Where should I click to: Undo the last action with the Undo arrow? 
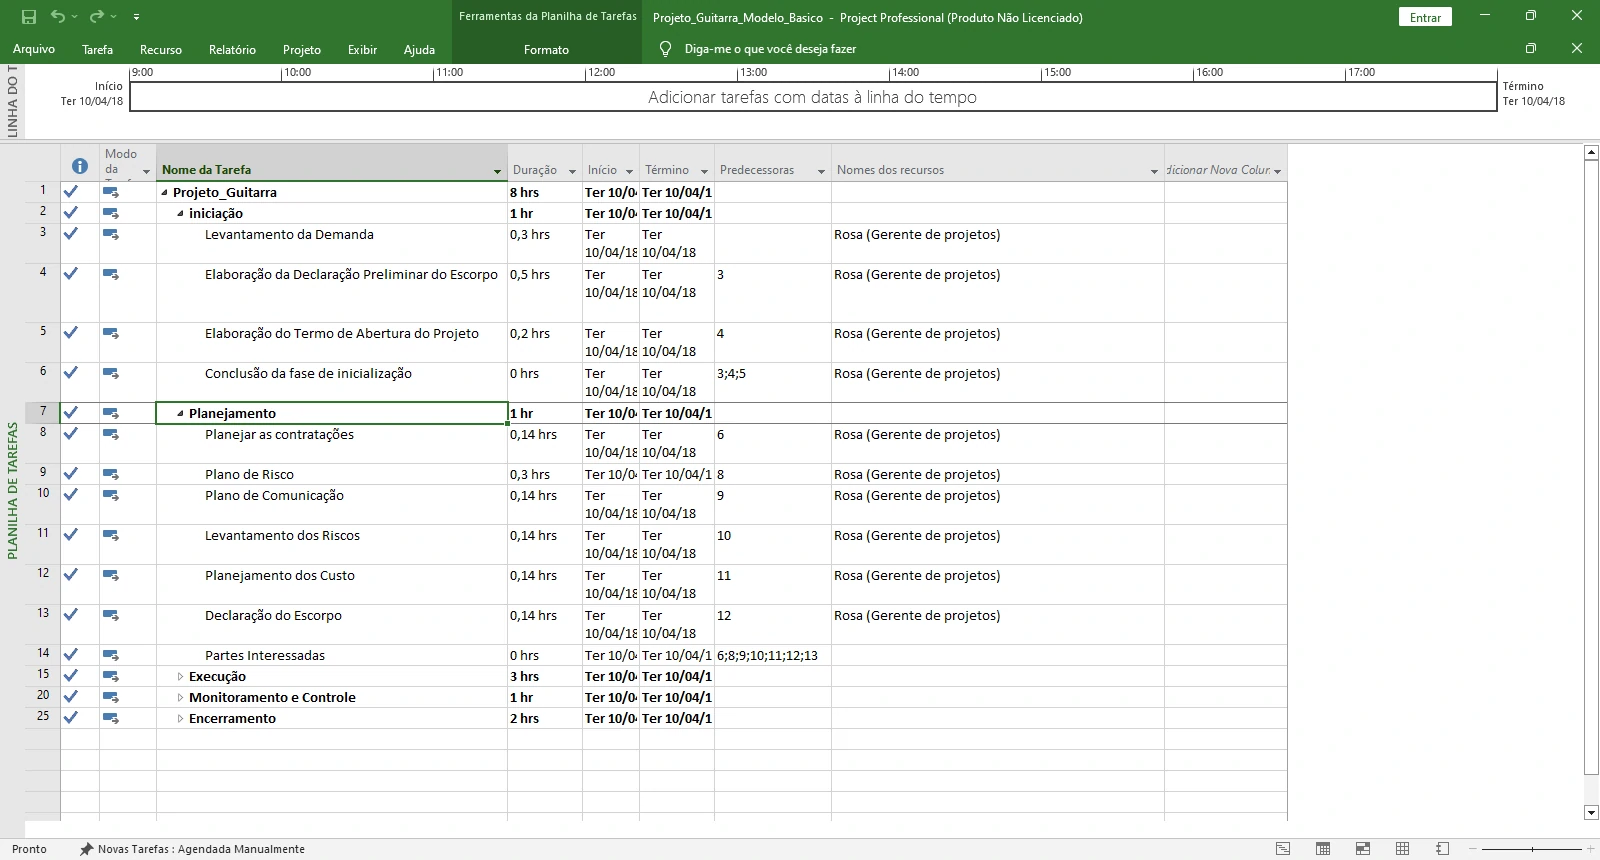pos(58,17)
